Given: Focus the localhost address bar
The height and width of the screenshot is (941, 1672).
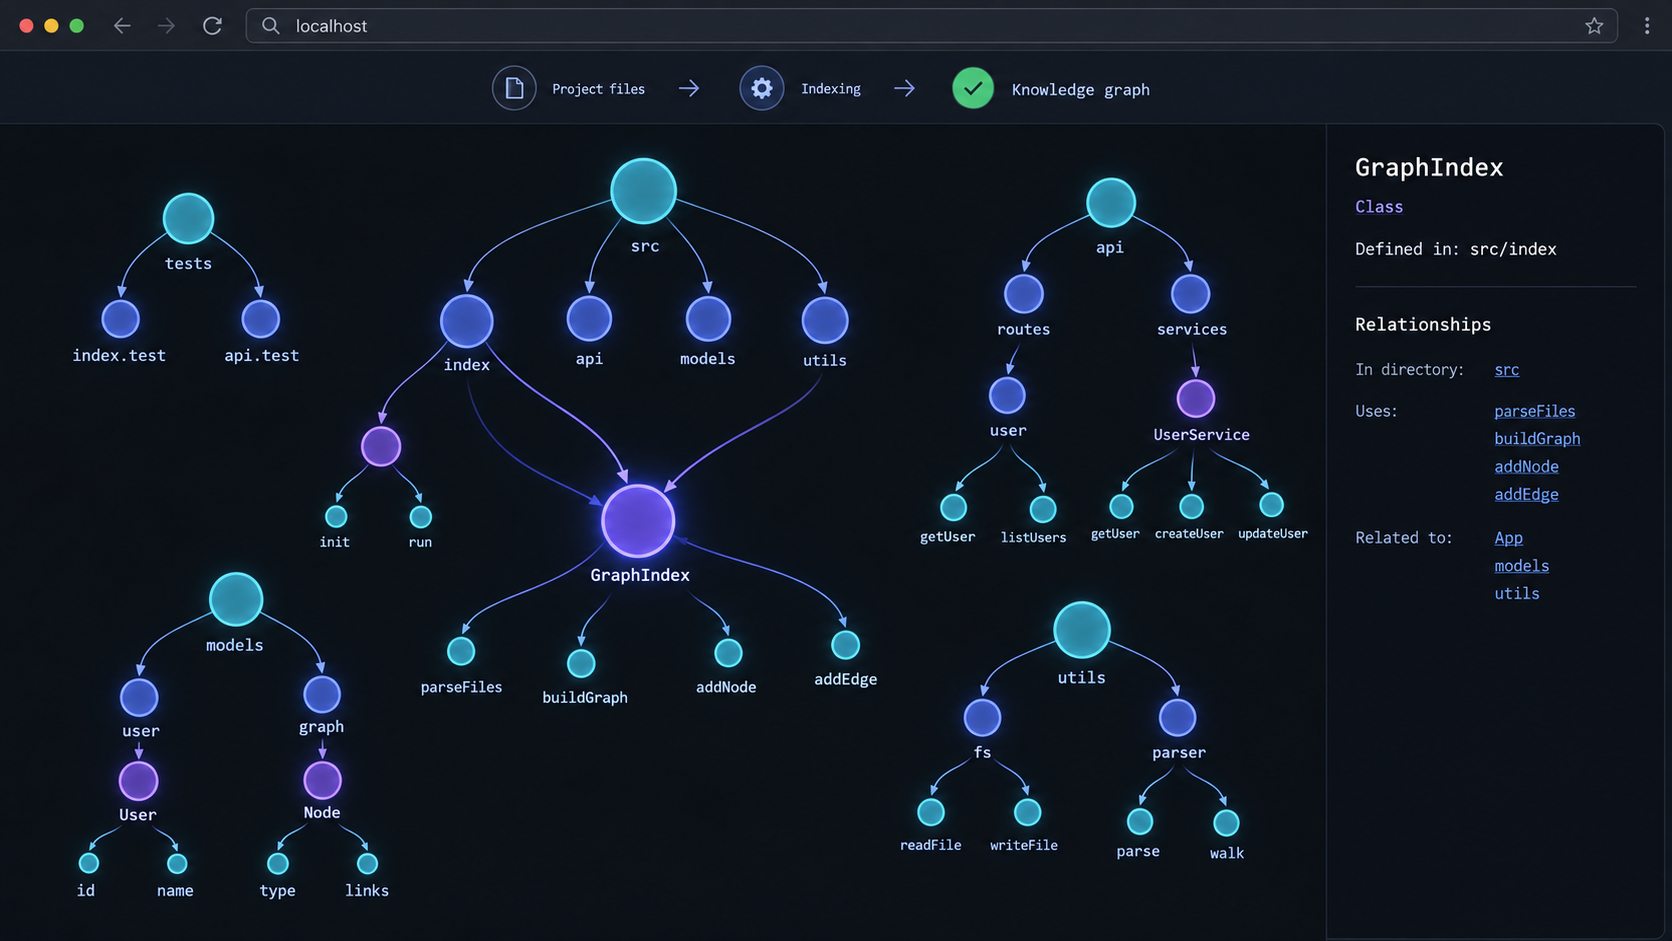Looking at the screenshot, I should 931,26.
